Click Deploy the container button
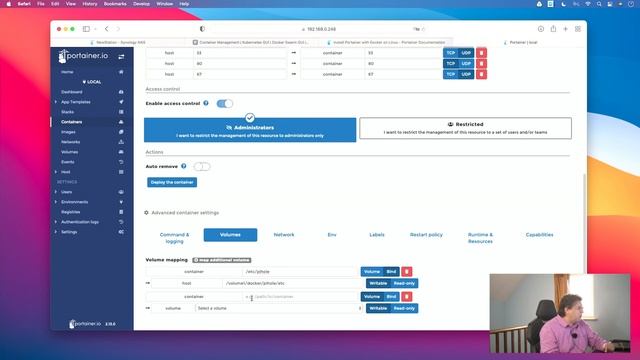 [x=172, y=182]
